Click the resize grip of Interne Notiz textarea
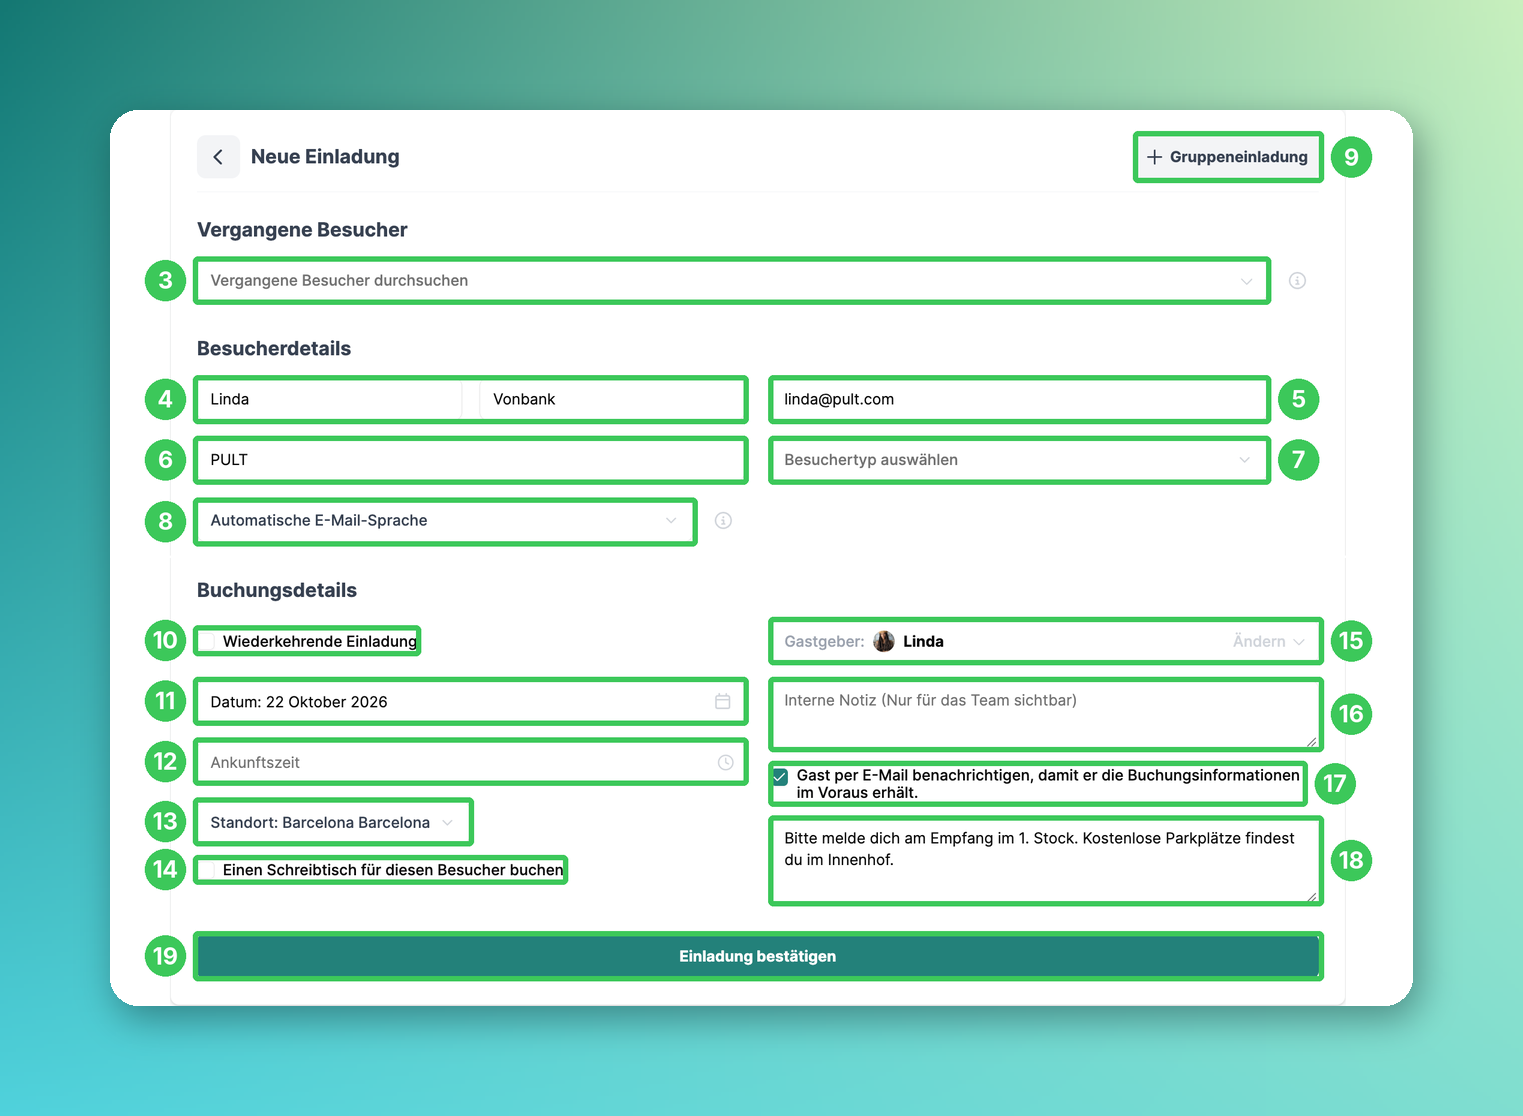1523x1116 pixels. (1311, 741)
